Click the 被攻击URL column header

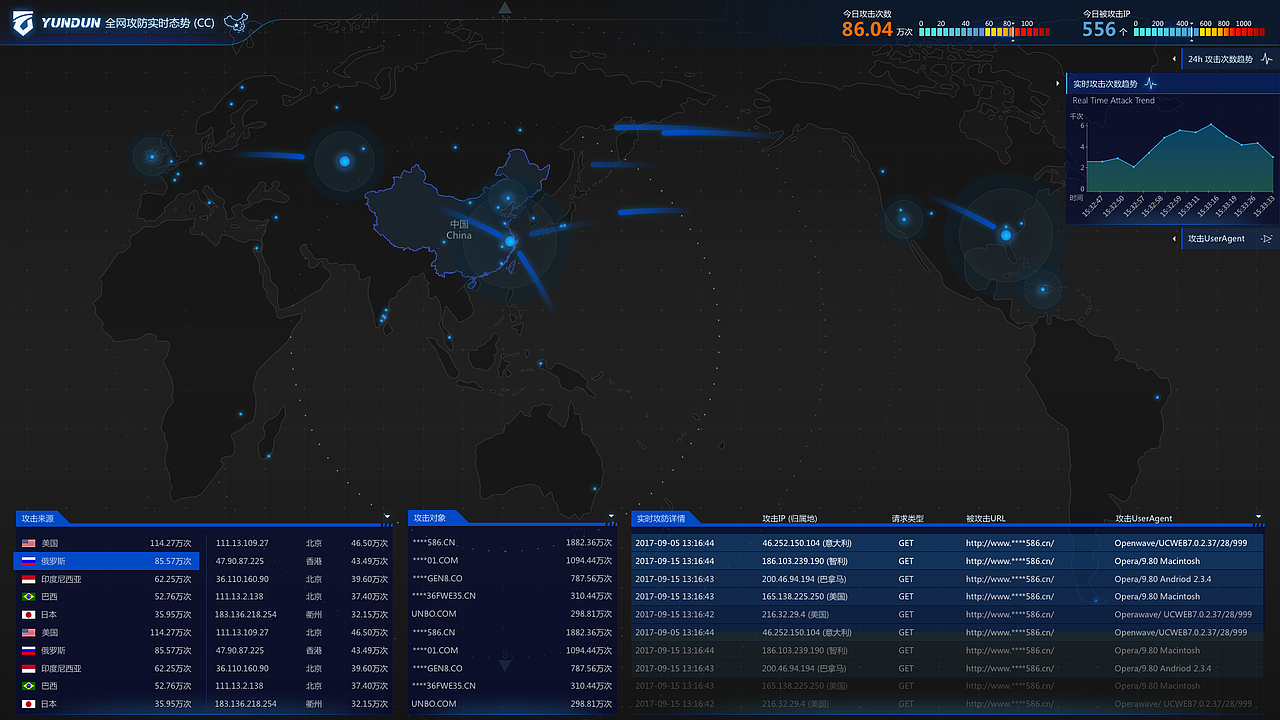(986, 518)
